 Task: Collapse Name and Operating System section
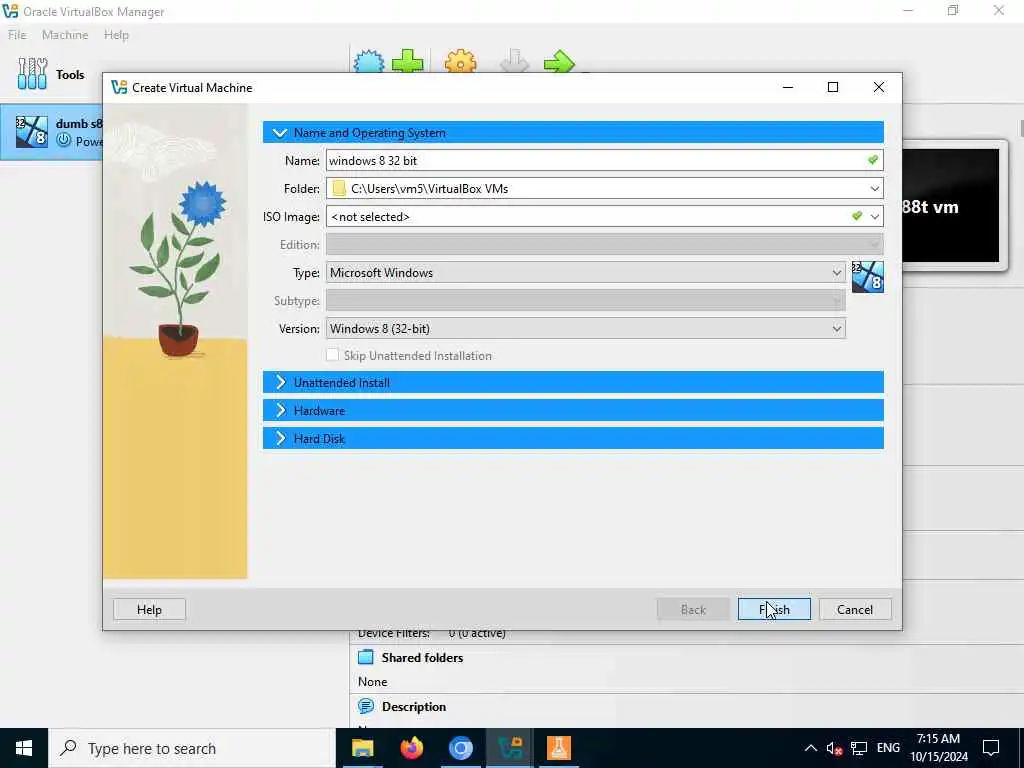point(573,133)
